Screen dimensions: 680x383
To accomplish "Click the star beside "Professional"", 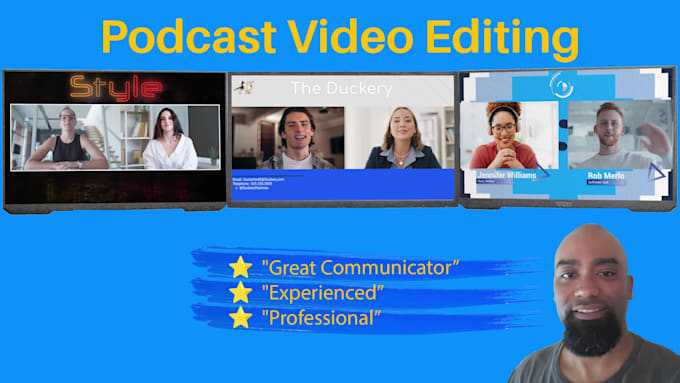I will click(x=241, y=318).
